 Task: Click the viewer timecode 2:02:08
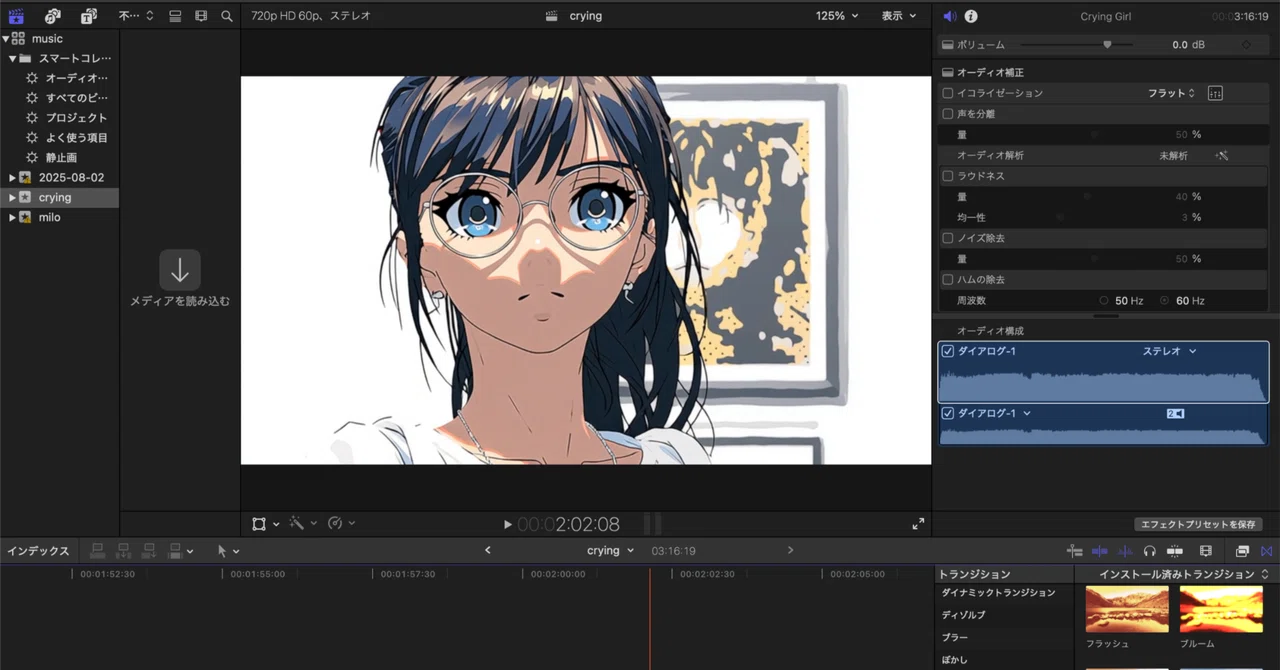pyautogui.click(x=568, y=524)
